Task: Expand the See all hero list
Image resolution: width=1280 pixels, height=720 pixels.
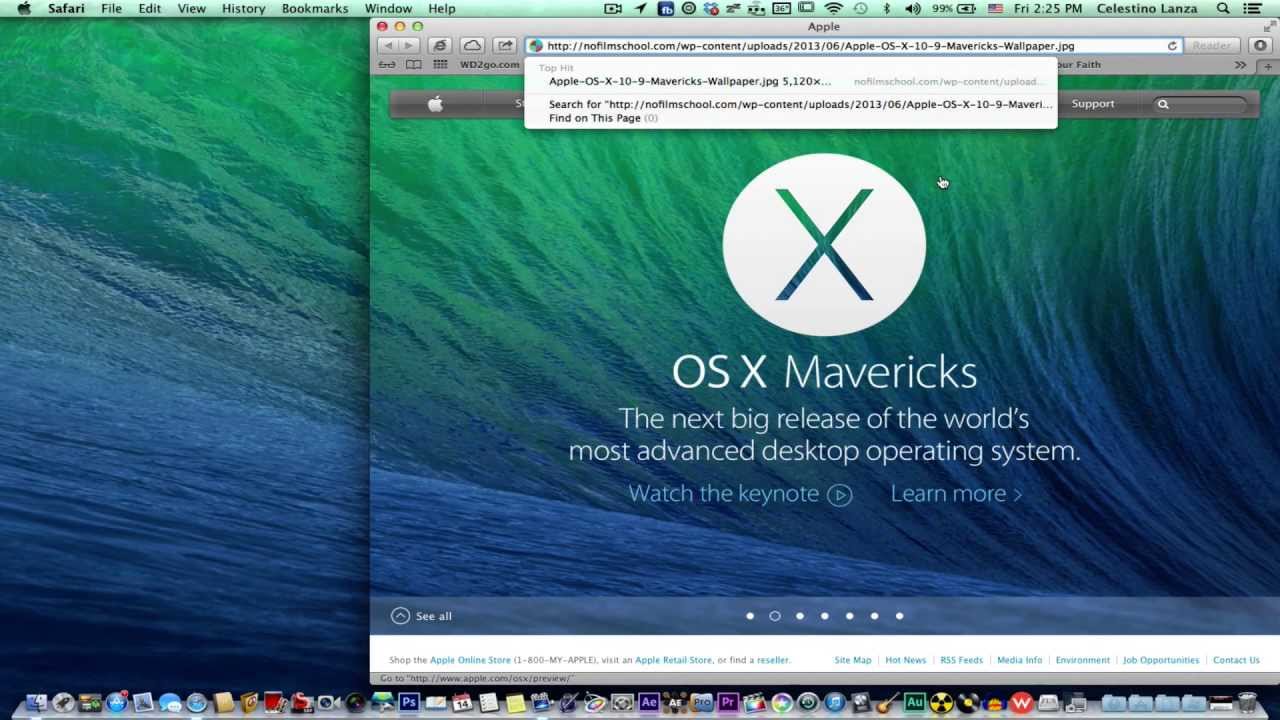Action: pyautogui.click(x=421, y=616)
